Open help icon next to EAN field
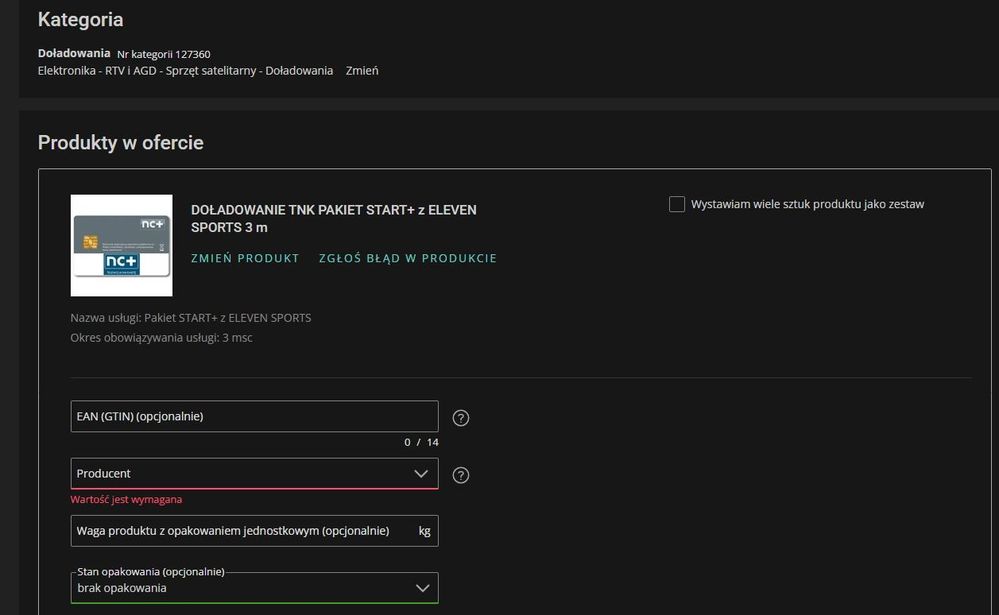 [461, 418]
